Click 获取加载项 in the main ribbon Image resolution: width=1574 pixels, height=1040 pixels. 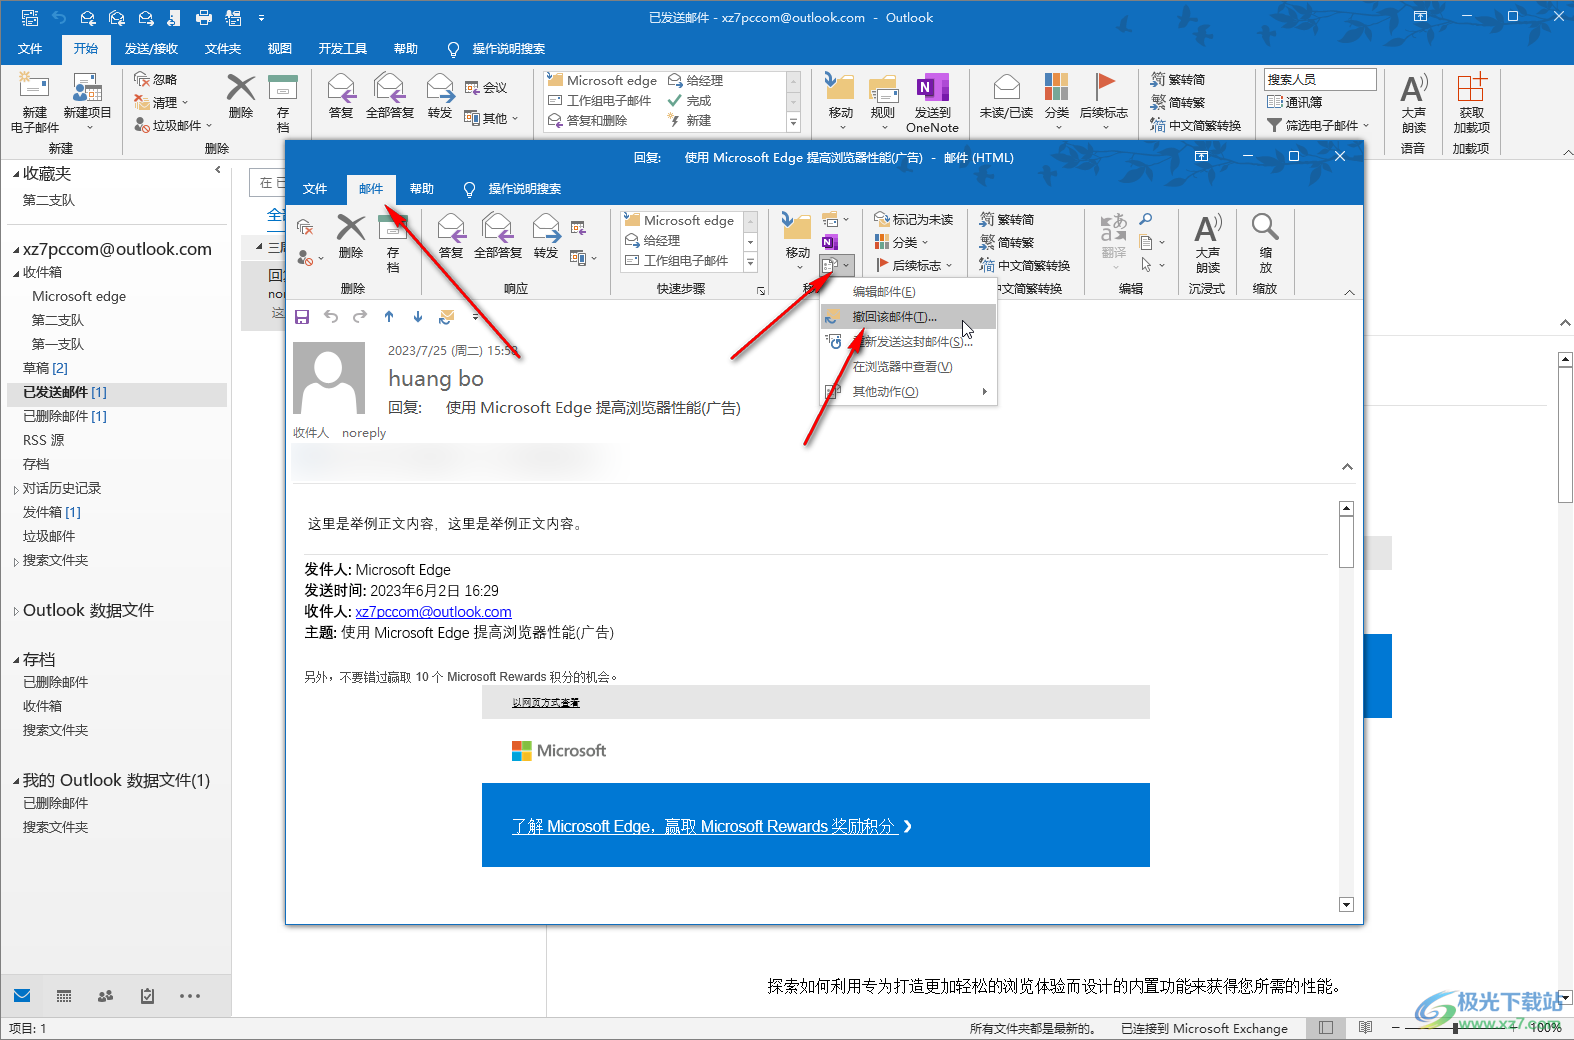coord(1471,104)
